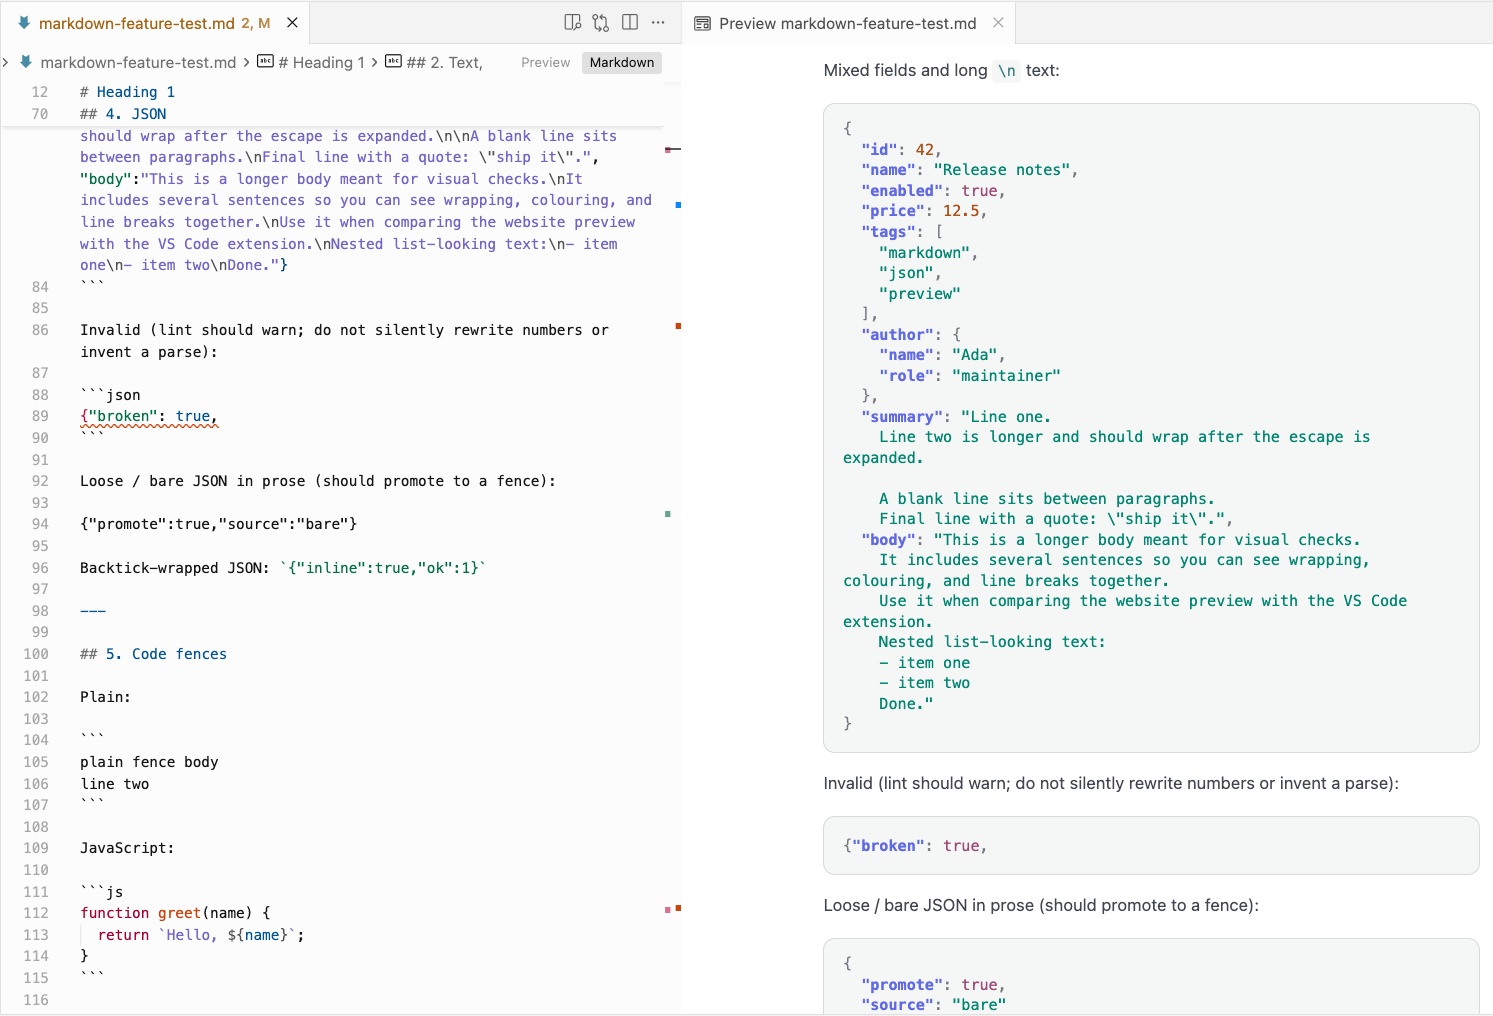
Task: Click the 'Done."' line in preview
Action: click(x=906, y=704)
